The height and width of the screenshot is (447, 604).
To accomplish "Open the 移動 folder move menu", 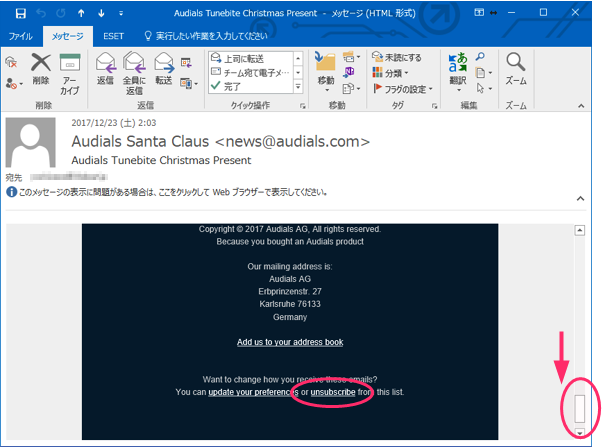I will pos(325,71).
